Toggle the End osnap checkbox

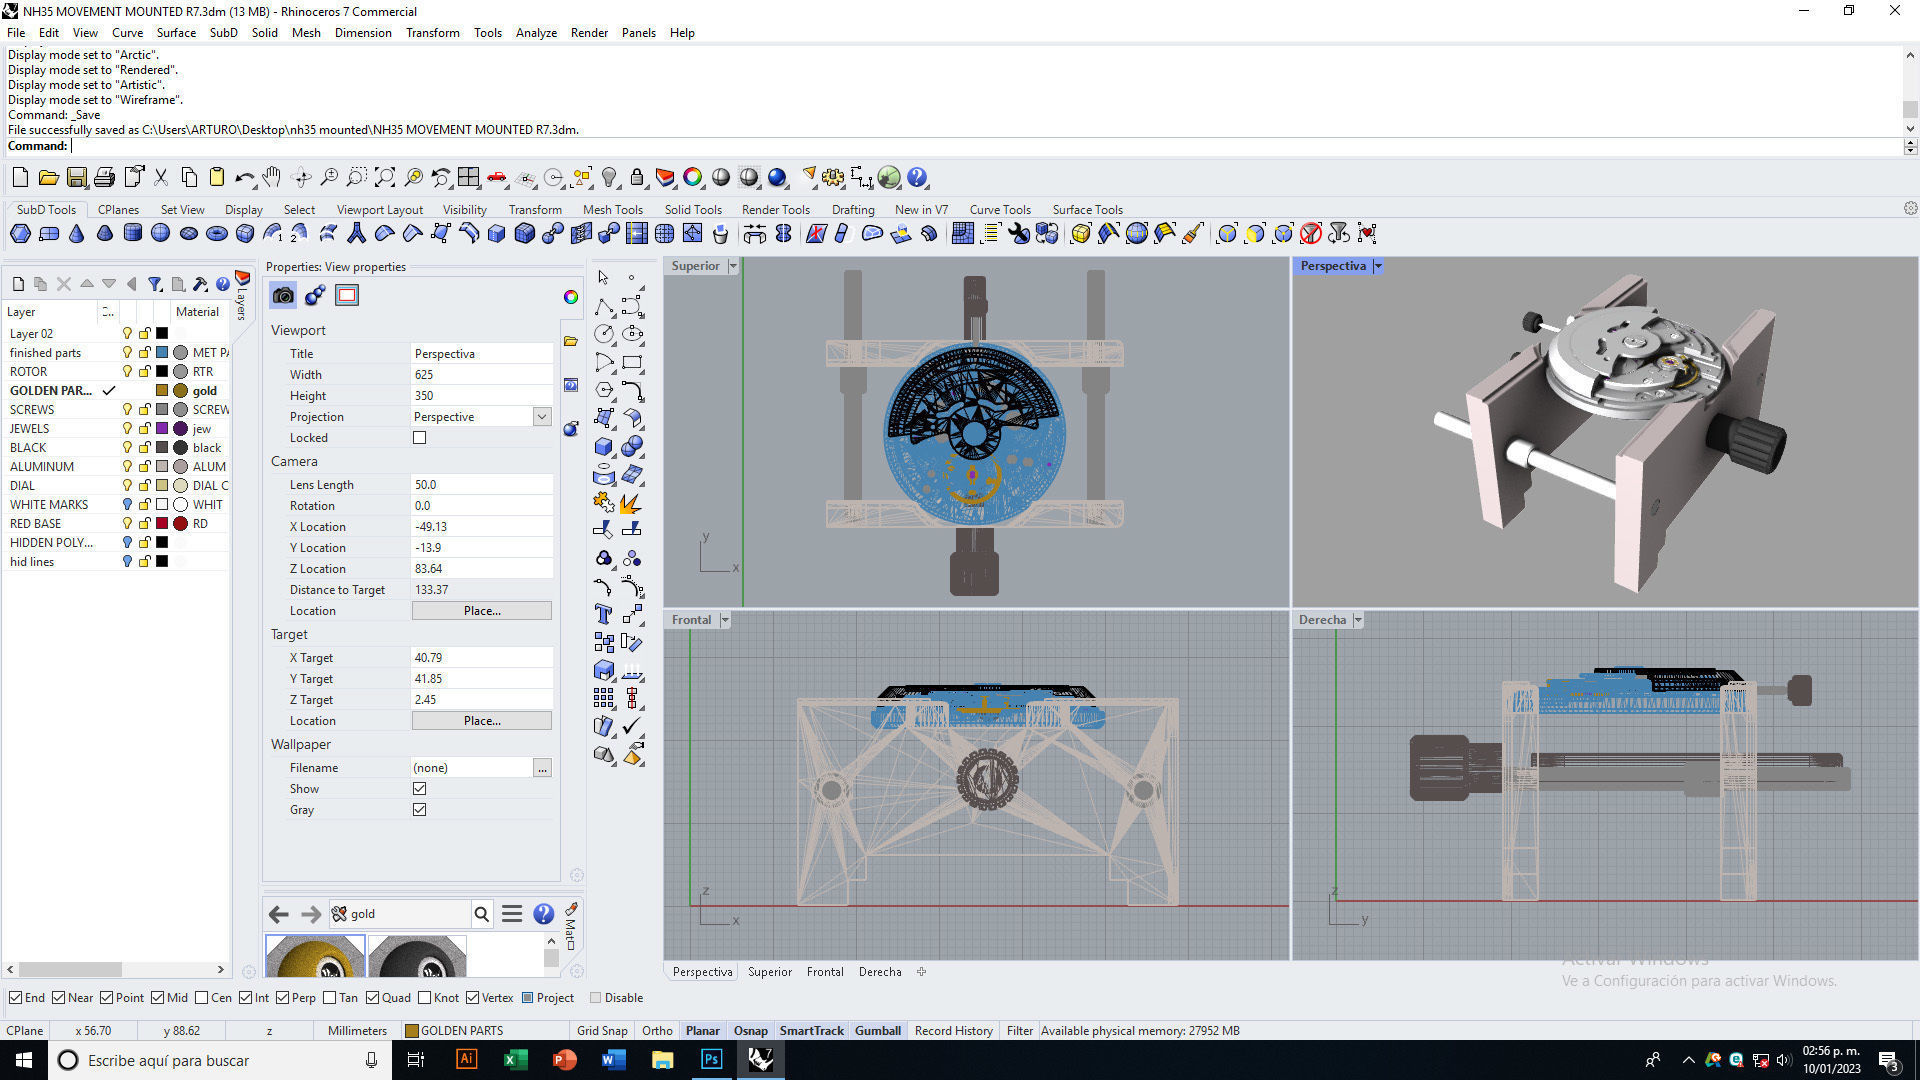point(15,998)
